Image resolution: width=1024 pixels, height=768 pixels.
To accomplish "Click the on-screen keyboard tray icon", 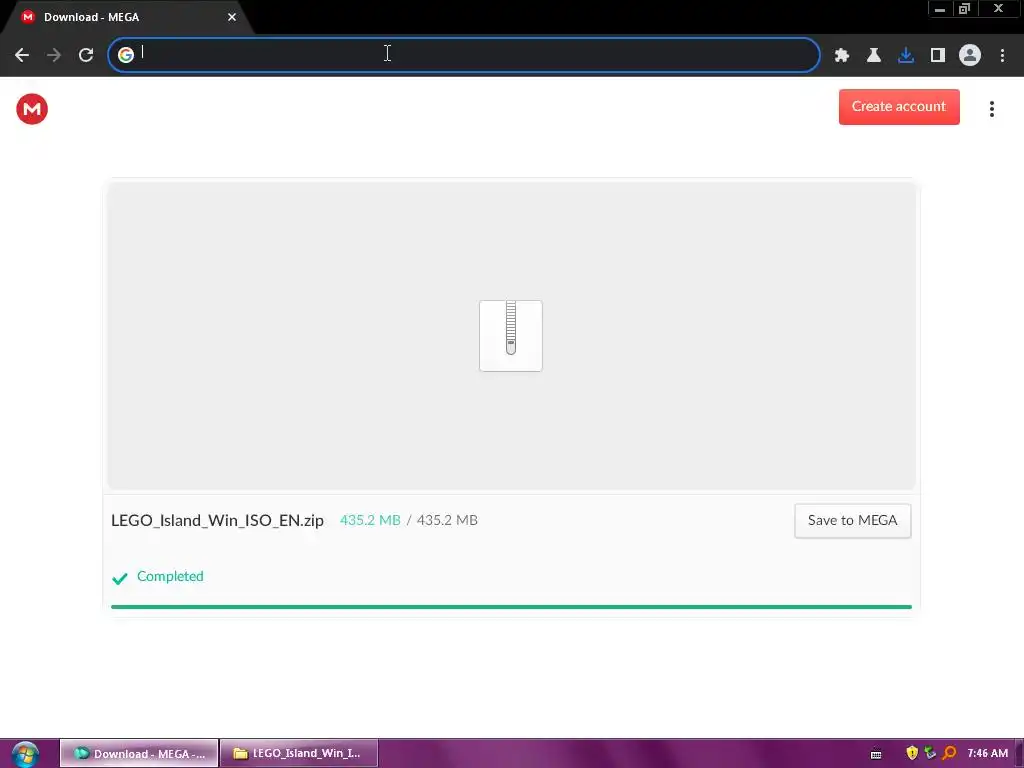I will tap(876, 754).
